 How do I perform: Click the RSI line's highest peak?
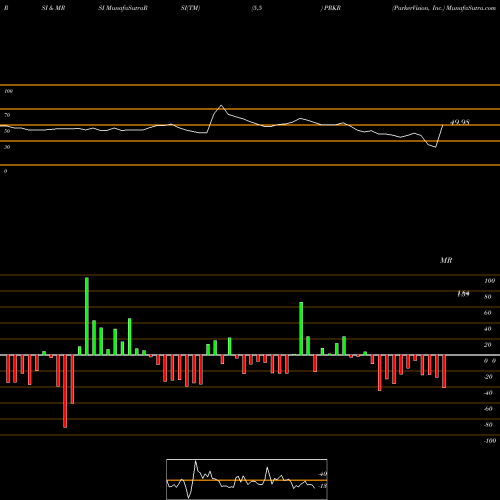pos(221,106)
